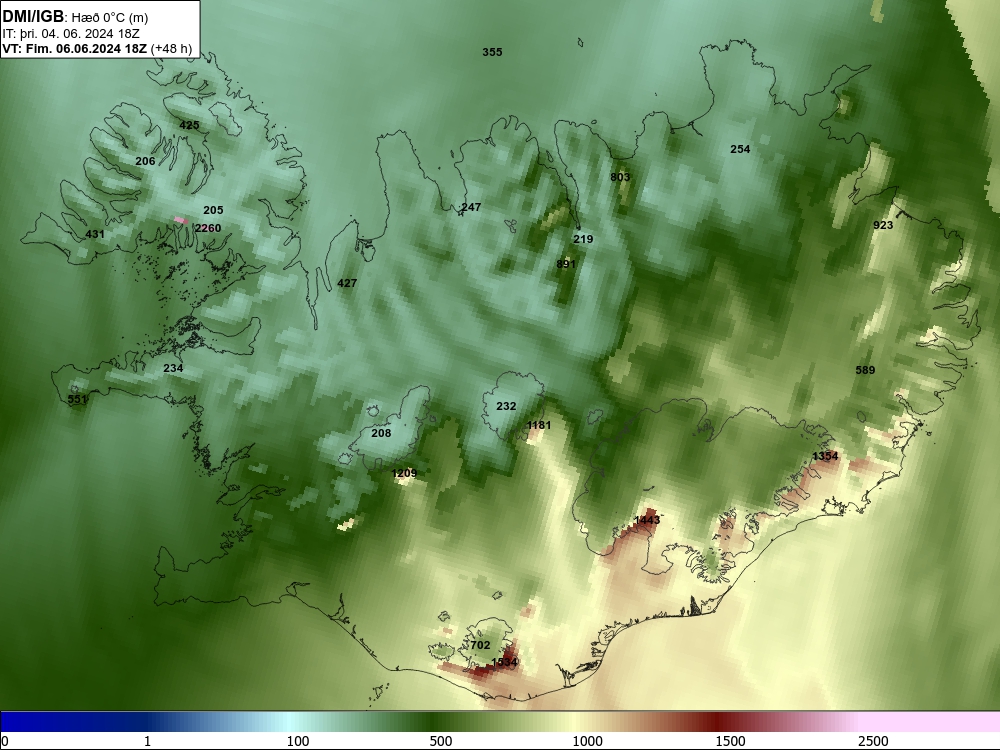This screenshot has height=750, width=1000.
Task: Click the 803 value label
Action: point(621,177)
